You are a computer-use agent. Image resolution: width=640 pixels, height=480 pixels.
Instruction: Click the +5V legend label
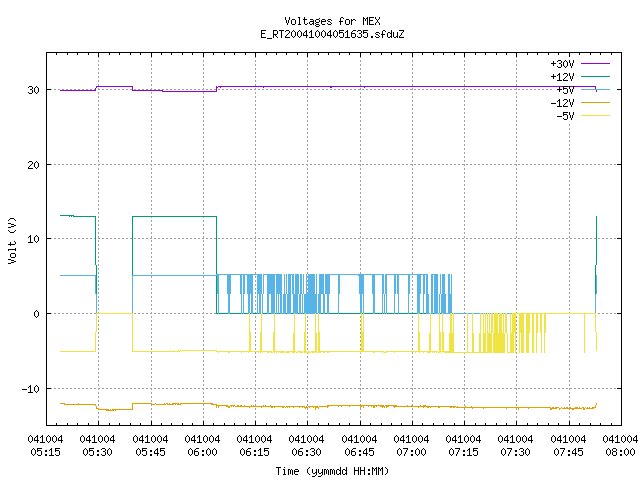(565, 90)
